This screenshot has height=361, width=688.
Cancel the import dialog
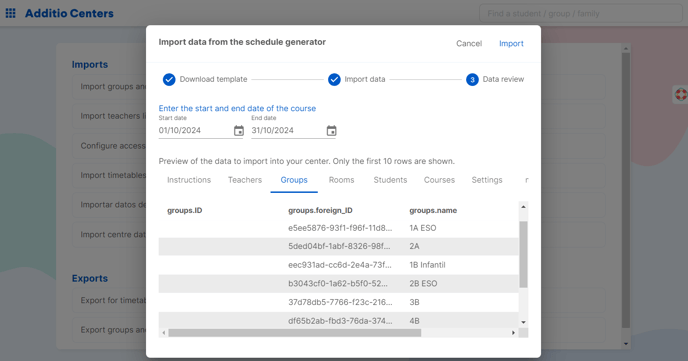coord(469,43)
